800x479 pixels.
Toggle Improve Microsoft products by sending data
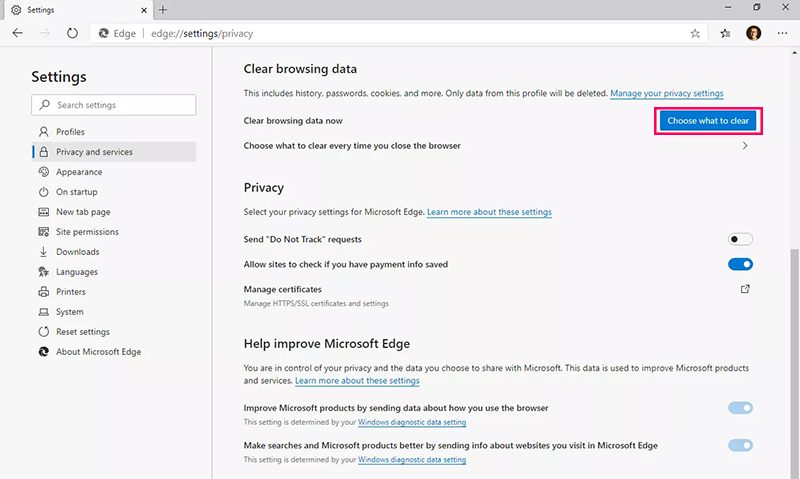pos(740,408)
